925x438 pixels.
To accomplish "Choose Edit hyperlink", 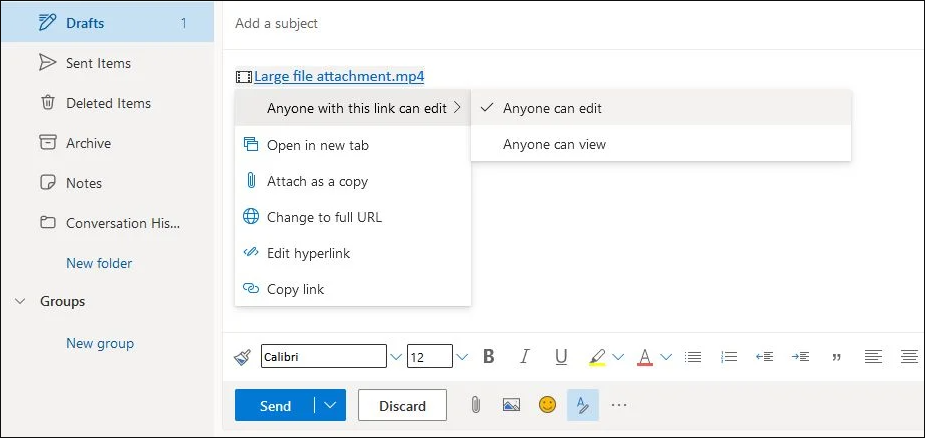I will [x=353, y=253].
